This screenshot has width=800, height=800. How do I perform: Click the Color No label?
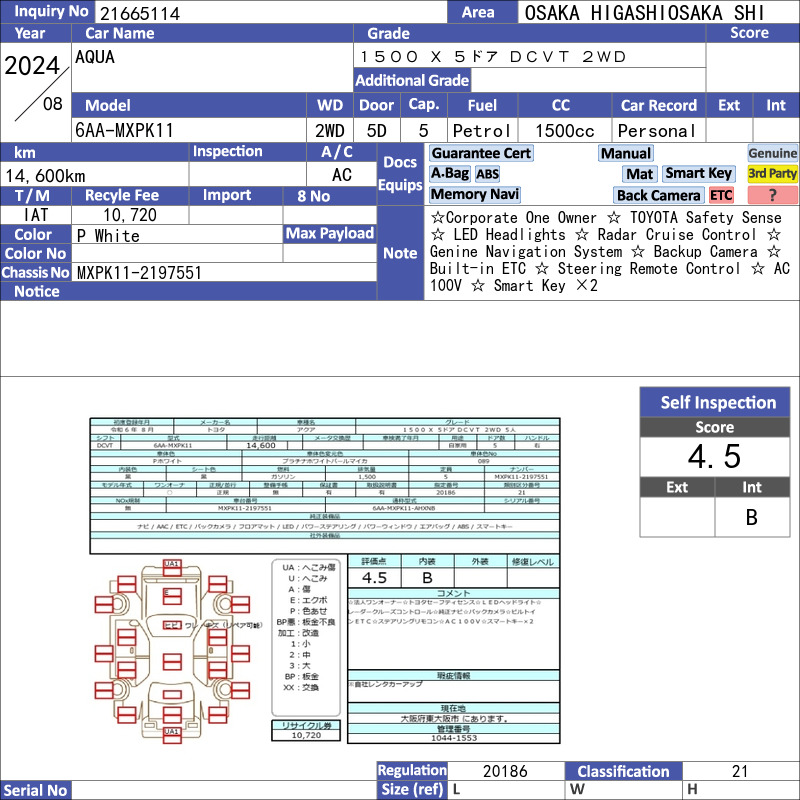click(35, 253)
